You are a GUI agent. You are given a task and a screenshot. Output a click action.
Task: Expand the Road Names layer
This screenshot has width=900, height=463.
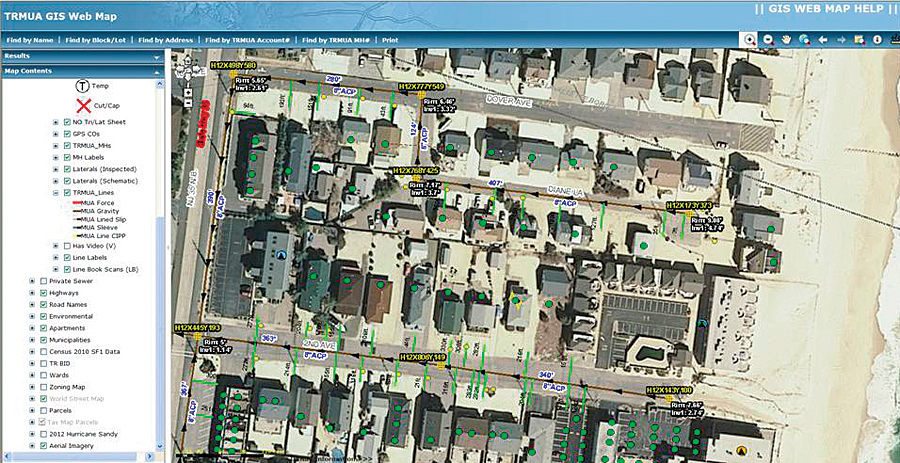[x=32, y=305]
